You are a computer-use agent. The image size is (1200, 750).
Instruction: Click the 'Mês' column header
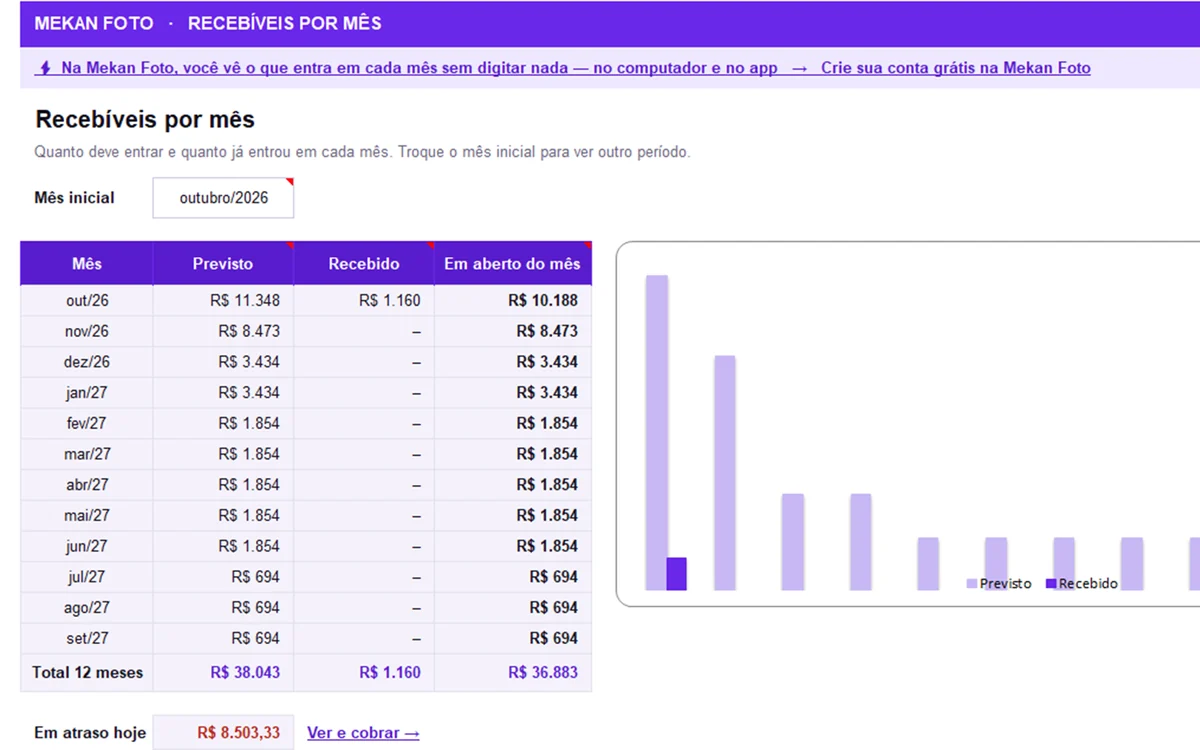point(87,264)
